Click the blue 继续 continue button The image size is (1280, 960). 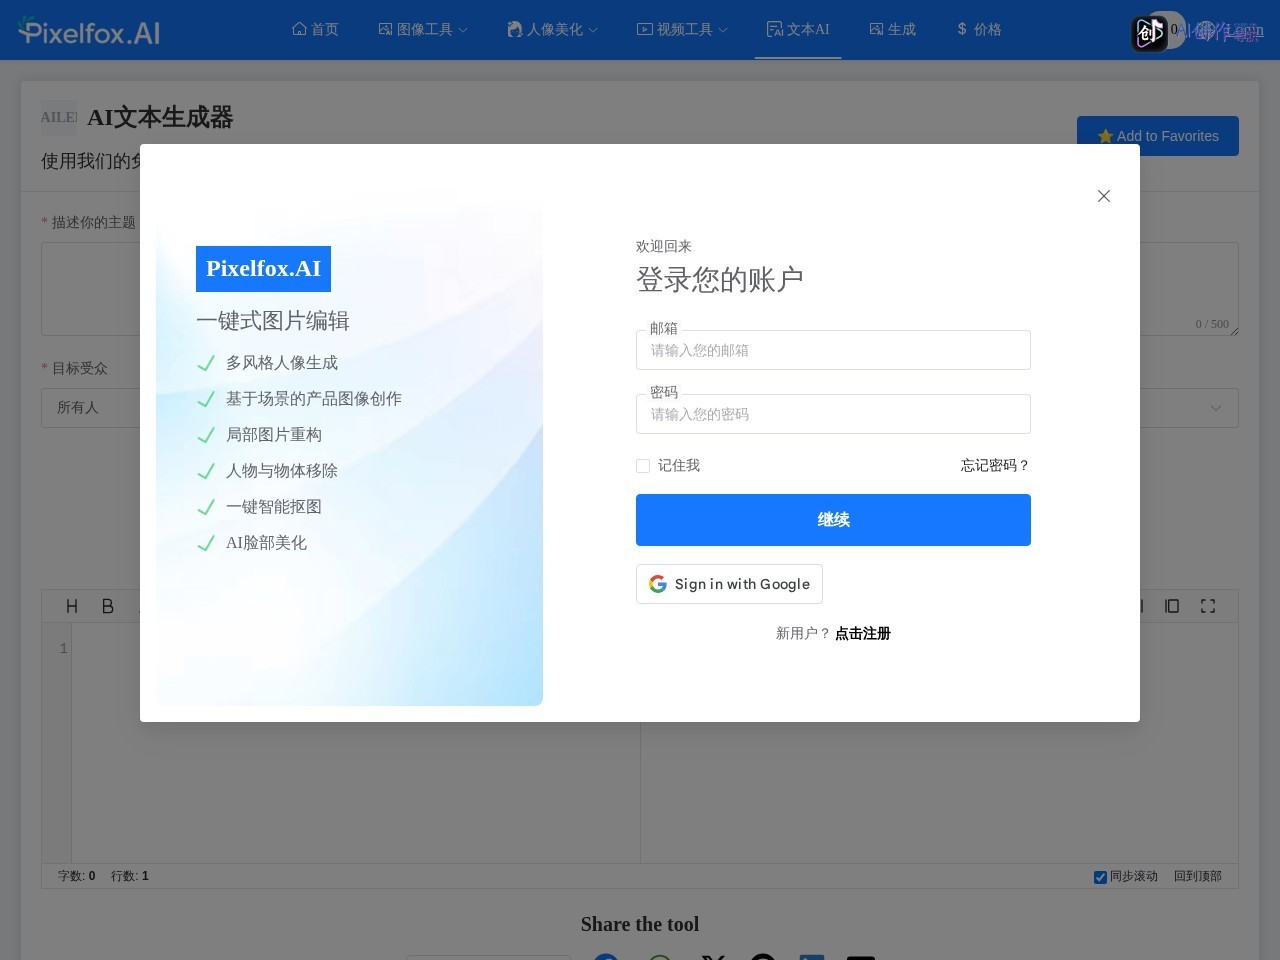point(833,520)
